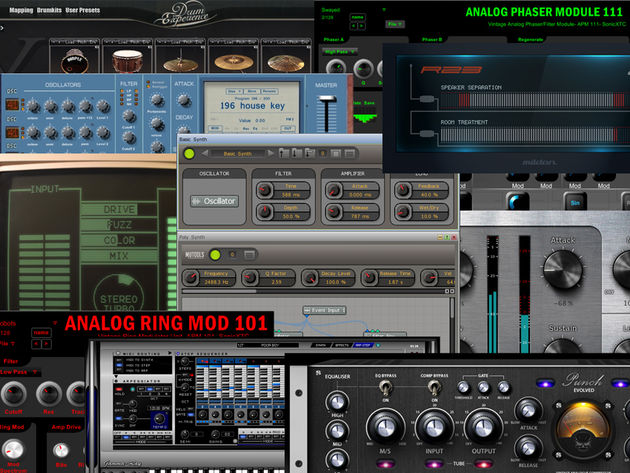
Task: Click the name button in Analog Ring Mod
Action: click(41, 332)
